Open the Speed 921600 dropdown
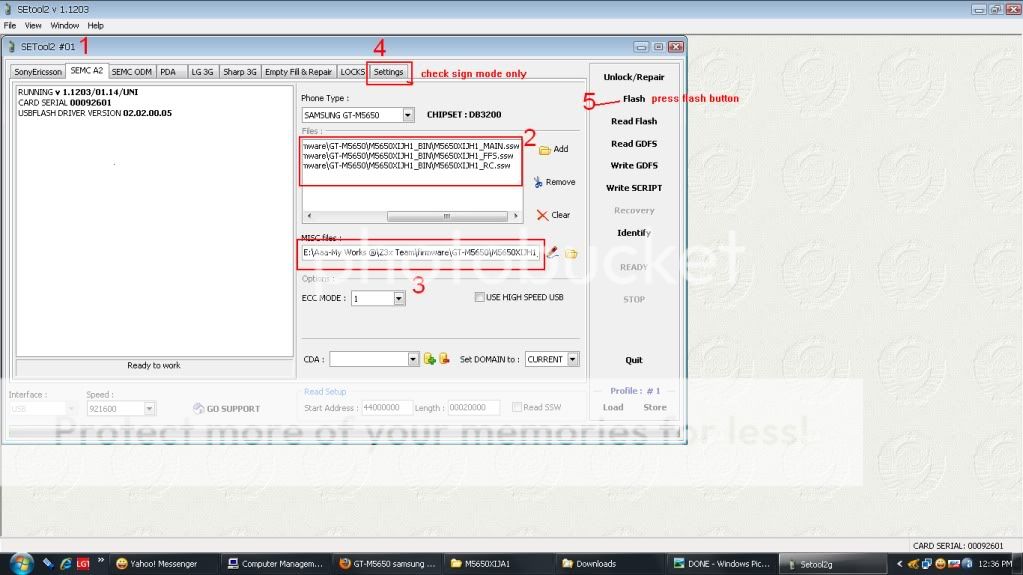This screenshot has height=575, width=1023. [x=149, y=409]
